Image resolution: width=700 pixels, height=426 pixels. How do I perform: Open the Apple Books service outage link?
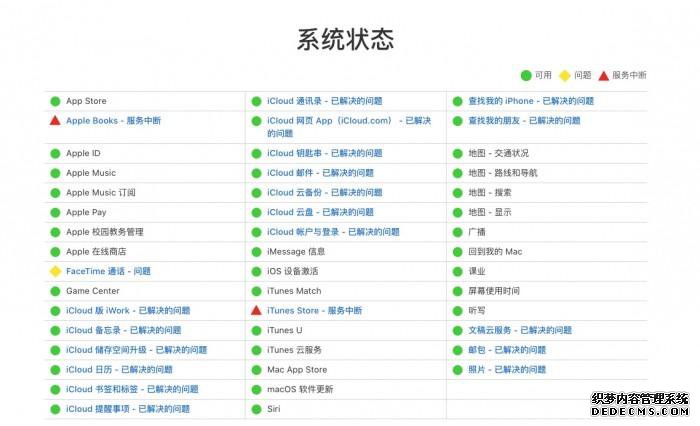[x=113, y=121]
